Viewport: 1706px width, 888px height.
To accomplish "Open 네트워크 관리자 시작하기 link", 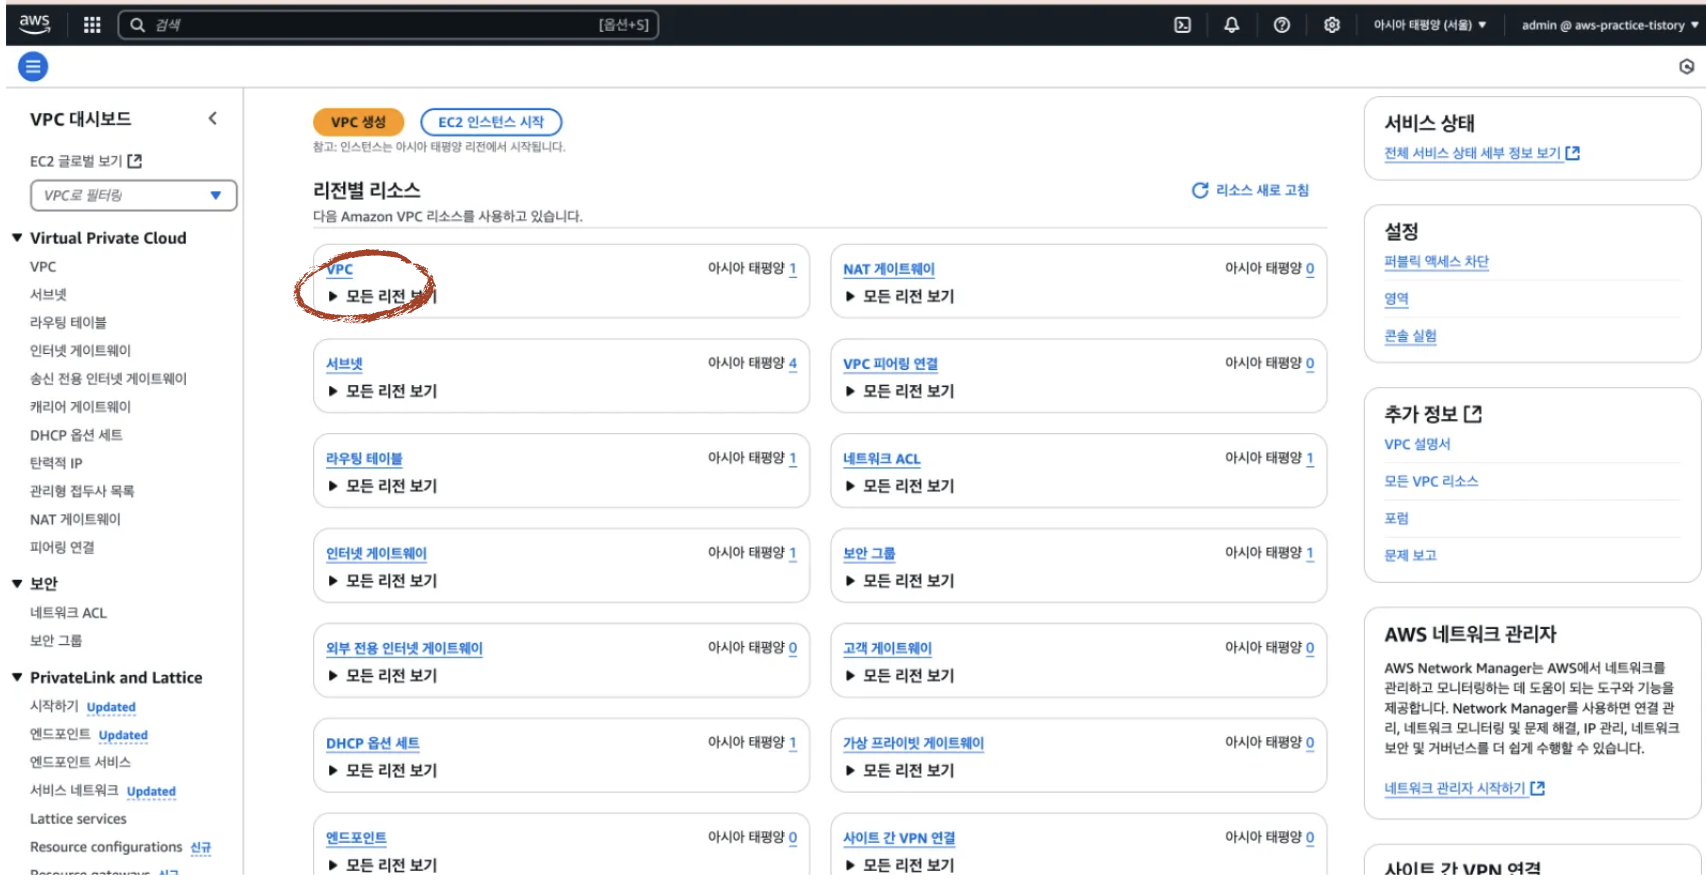I will [1455, 789].
